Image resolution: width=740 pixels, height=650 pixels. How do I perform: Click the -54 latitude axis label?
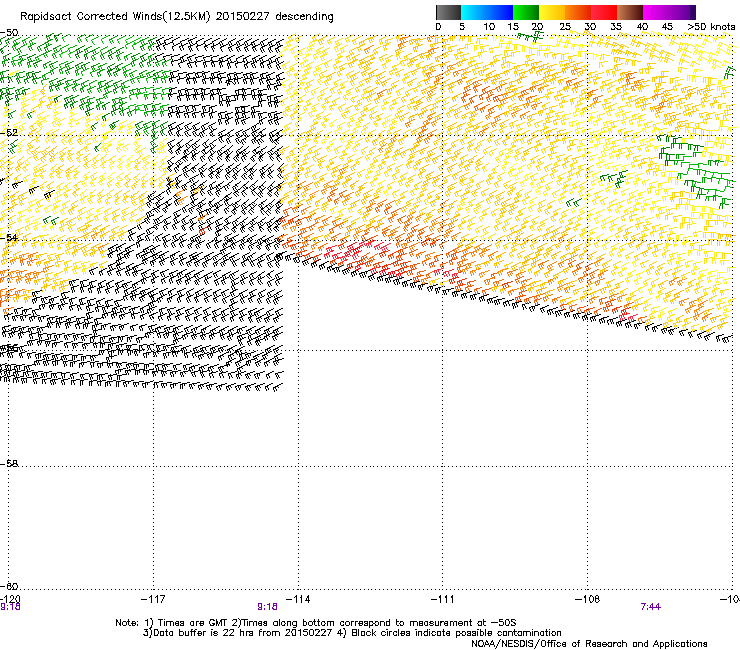pos(9,237)
